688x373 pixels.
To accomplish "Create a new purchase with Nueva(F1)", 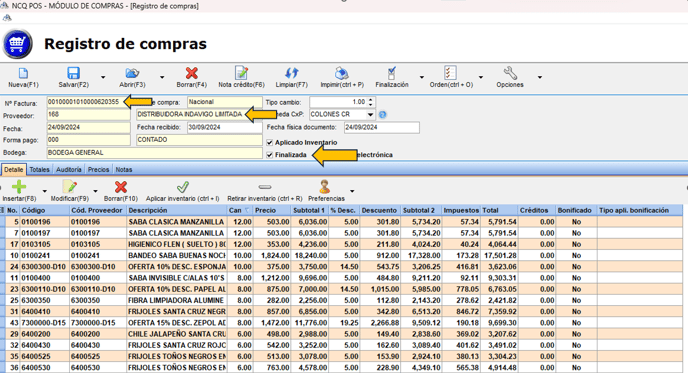I will [23, 78].
